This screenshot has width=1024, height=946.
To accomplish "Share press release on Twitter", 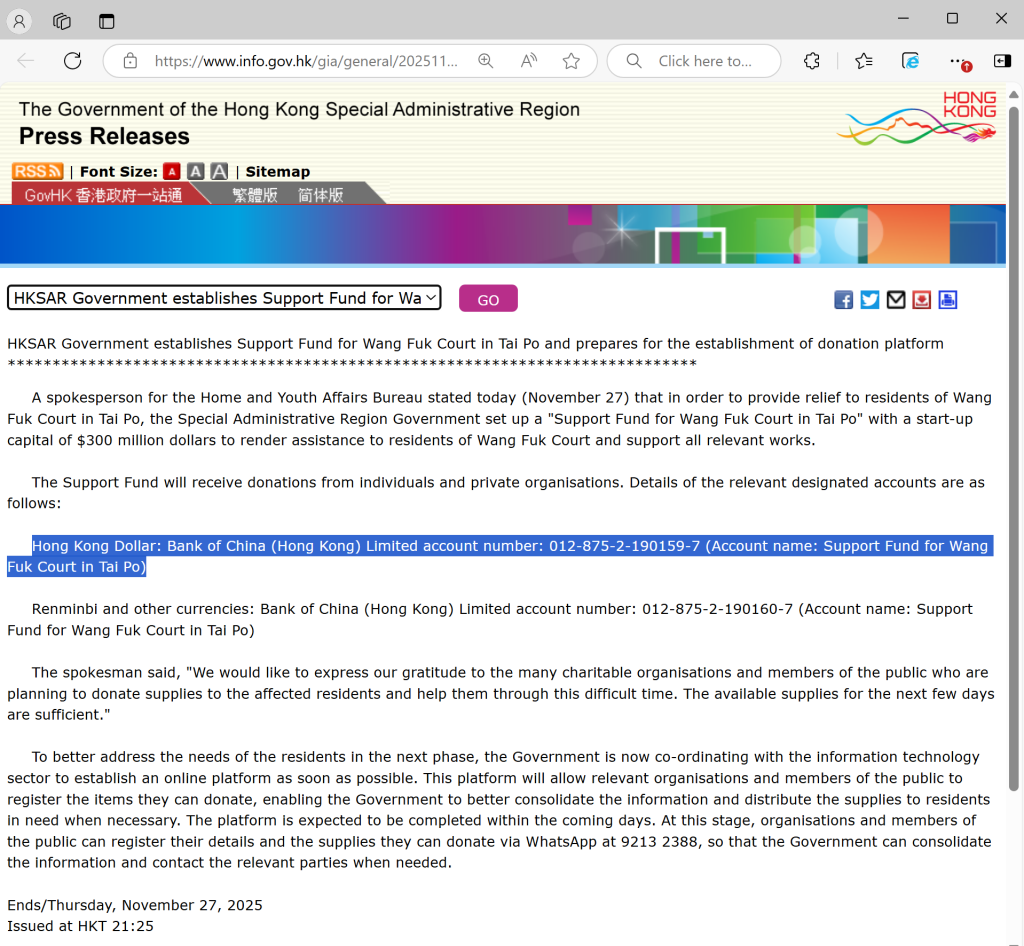I will 869,299.
